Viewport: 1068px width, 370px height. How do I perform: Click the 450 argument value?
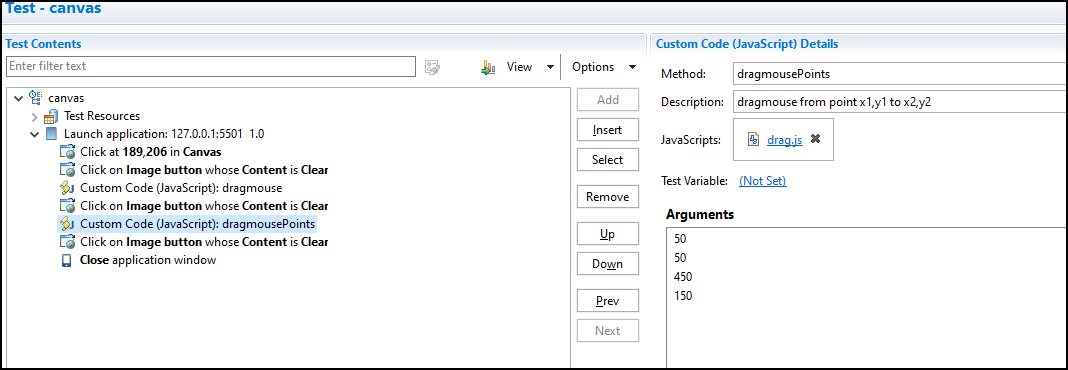coord(683,277)
